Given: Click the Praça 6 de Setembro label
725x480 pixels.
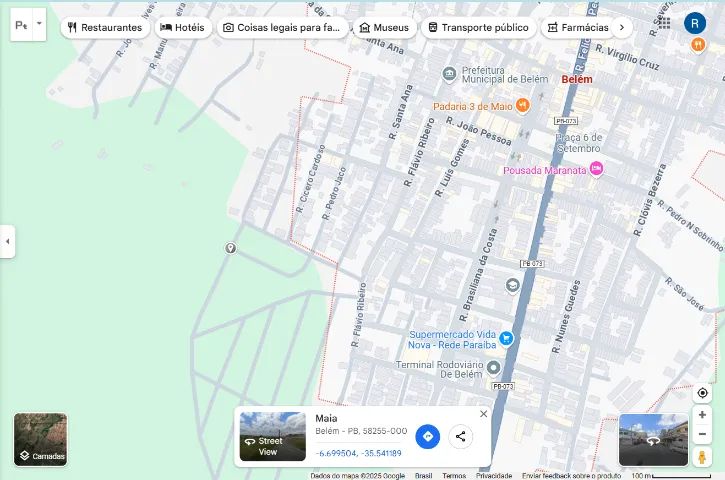Looking at the screenshot, I should click(579, 143).
